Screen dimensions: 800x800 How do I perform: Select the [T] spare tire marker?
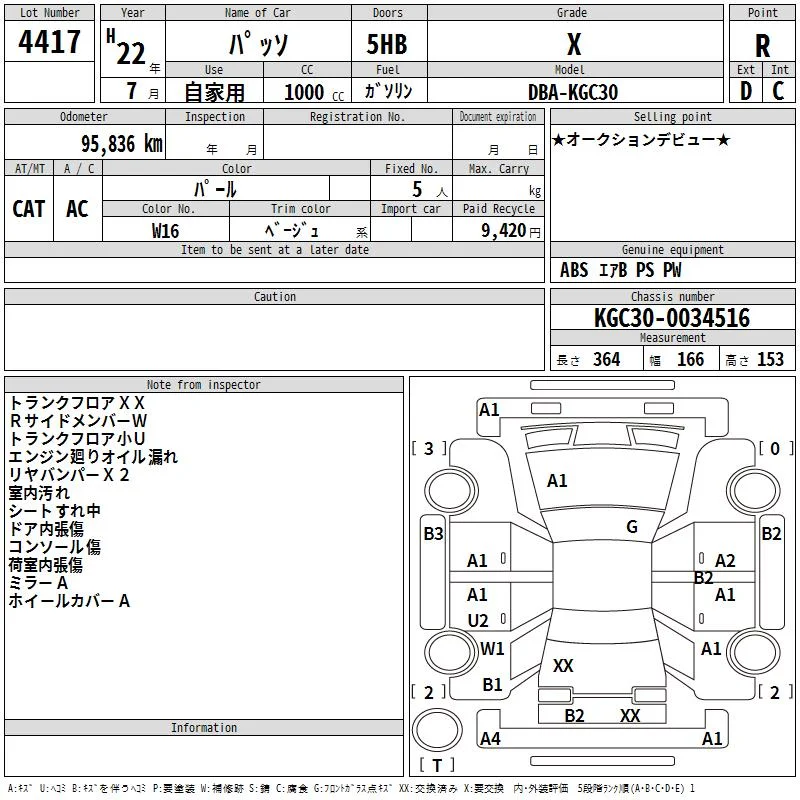[x=437, y=766]
